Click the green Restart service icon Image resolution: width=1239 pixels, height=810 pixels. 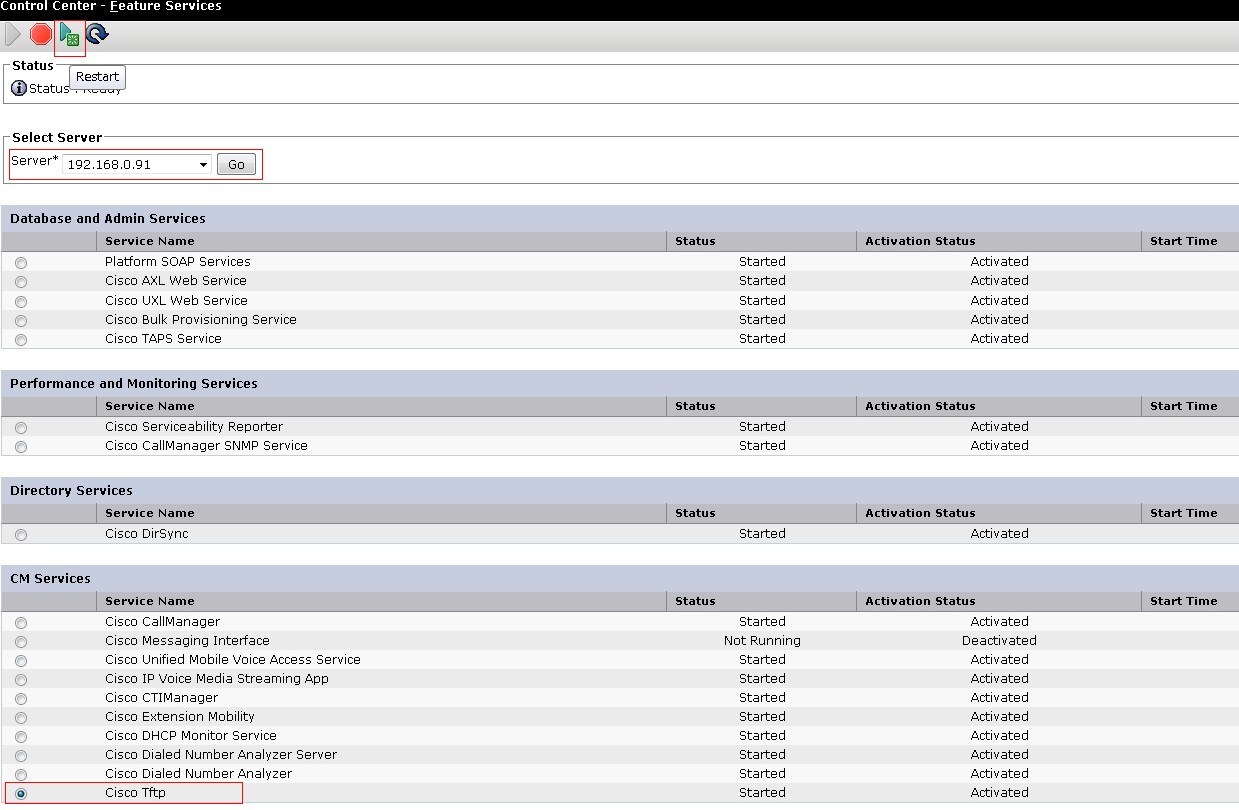pos(70,36)
